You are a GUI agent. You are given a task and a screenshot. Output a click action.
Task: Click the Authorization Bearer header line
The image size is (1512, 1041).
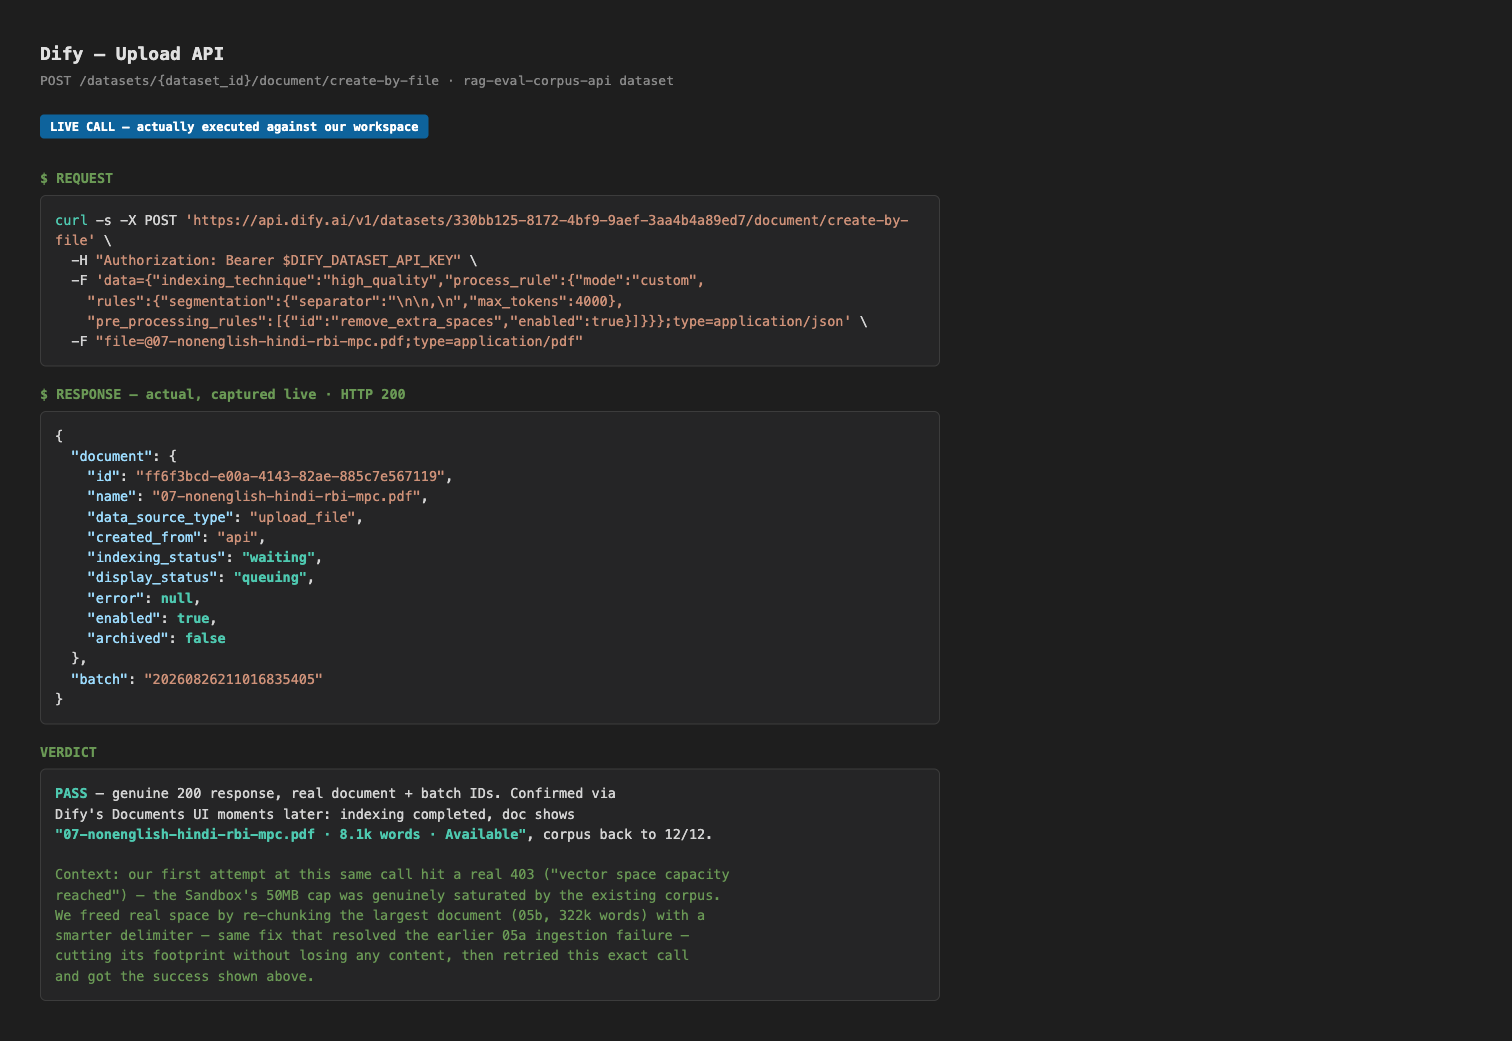point(274,260)
